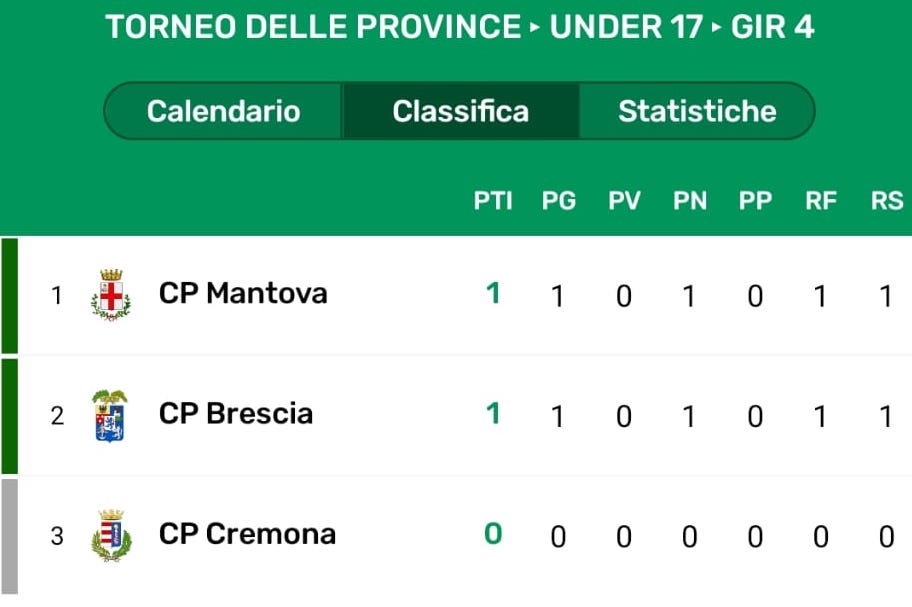Click the PP column header
The height and width of the screenshot is (607, 912).
point(755,201)
